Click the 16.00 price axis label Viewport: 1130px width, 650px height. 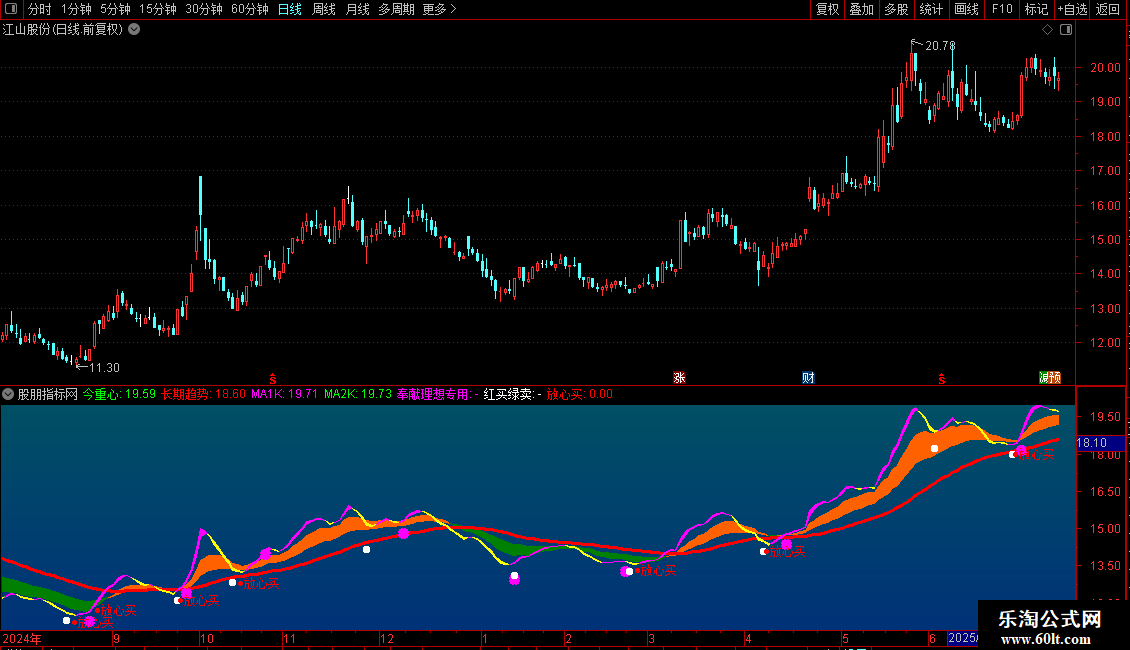pos(1105,205)
